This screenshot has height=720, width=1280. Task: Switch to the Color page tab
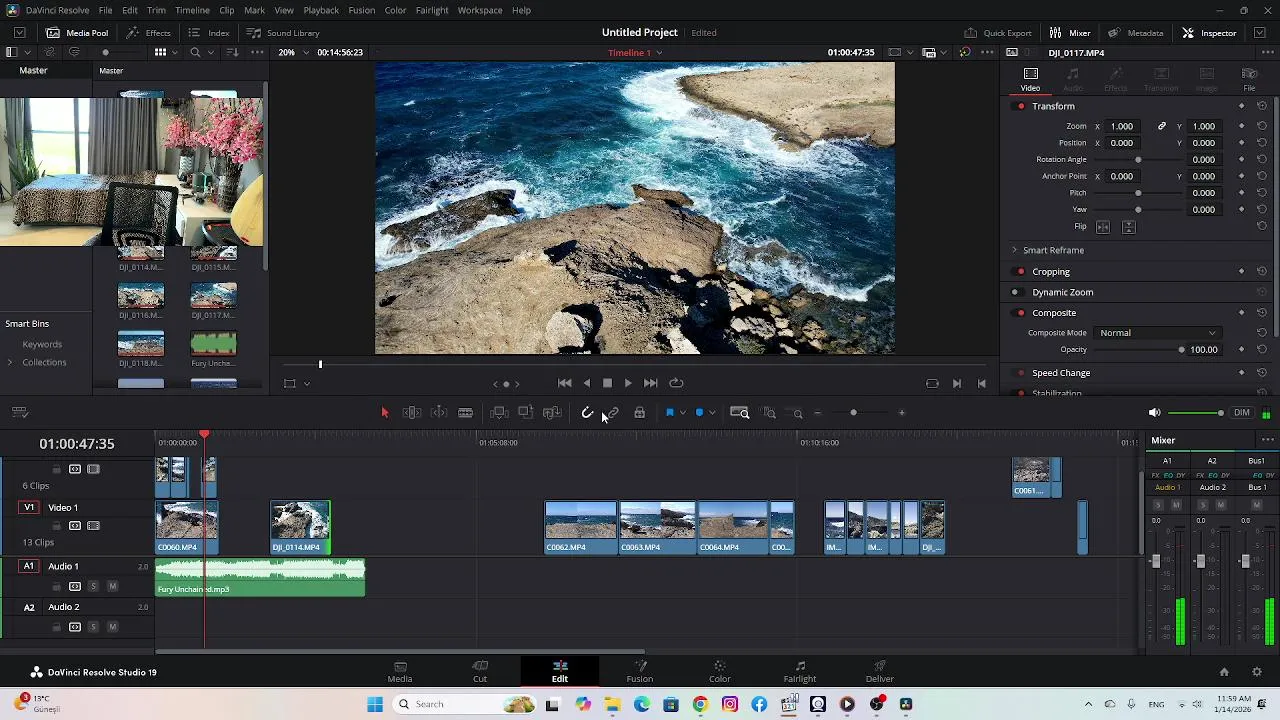coord(719,671)
